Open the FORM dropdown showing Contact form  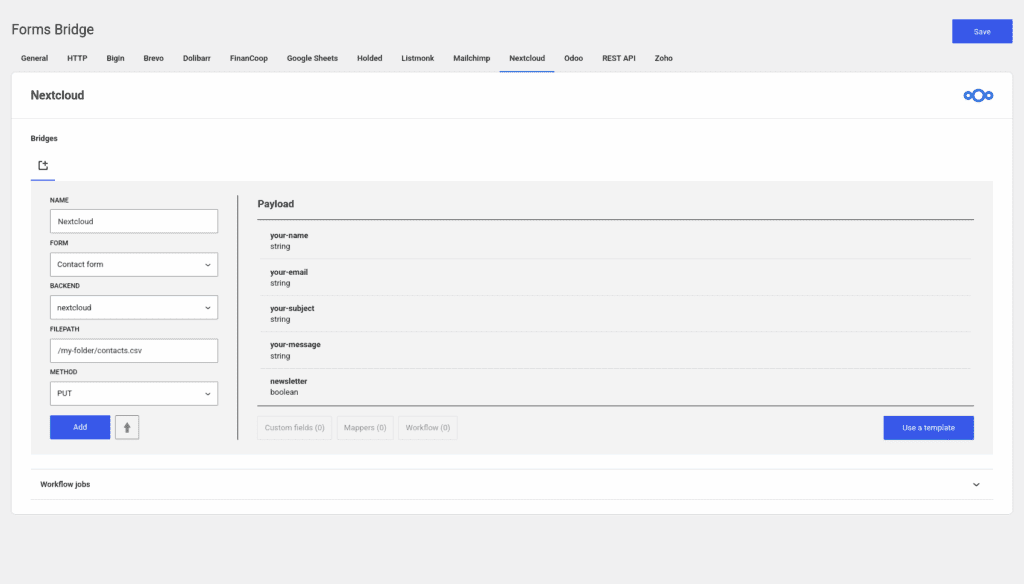133,264
